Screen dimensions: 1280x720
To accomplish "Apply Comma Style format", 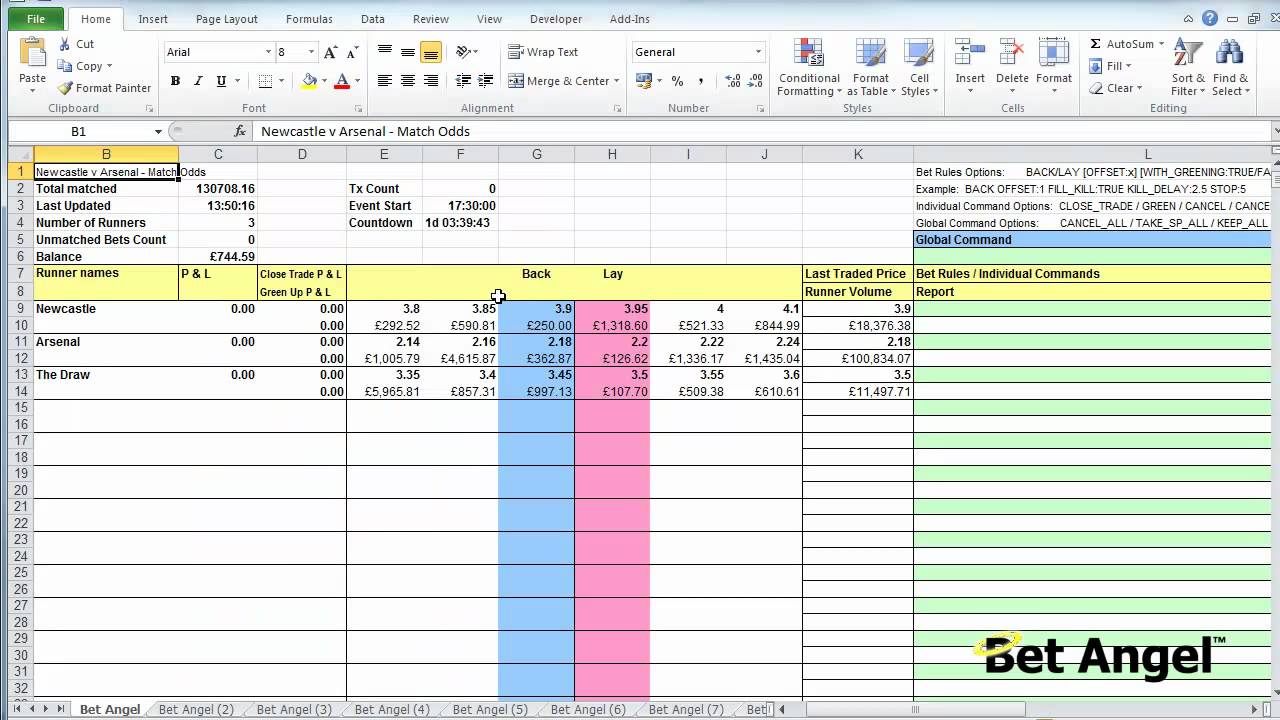I will click(x=700, y=81).
